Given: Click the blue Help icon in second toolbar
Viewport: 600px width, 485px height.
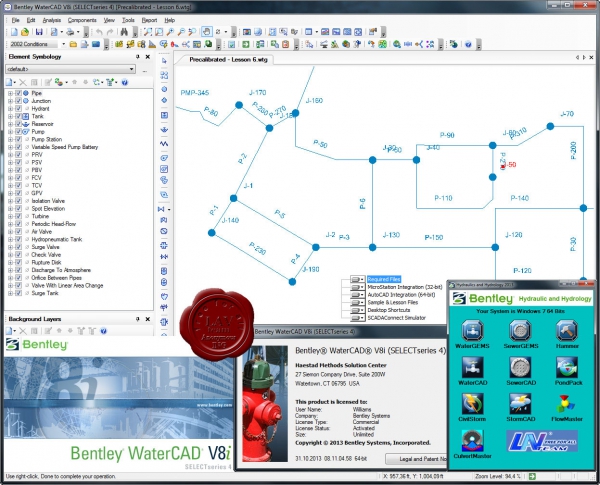Looking at the screenshot, I should tap(468, 44).
